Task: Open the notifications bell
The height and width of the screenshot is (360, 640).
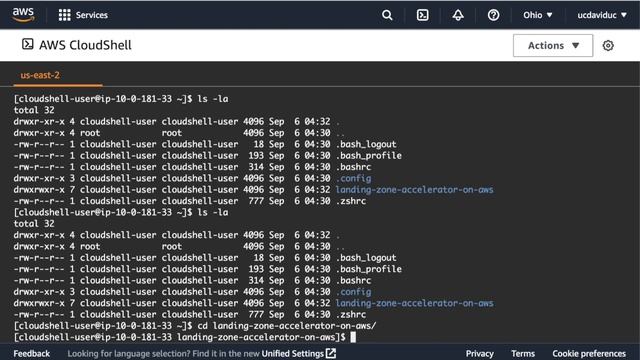Action: click(x=458, y=15)
